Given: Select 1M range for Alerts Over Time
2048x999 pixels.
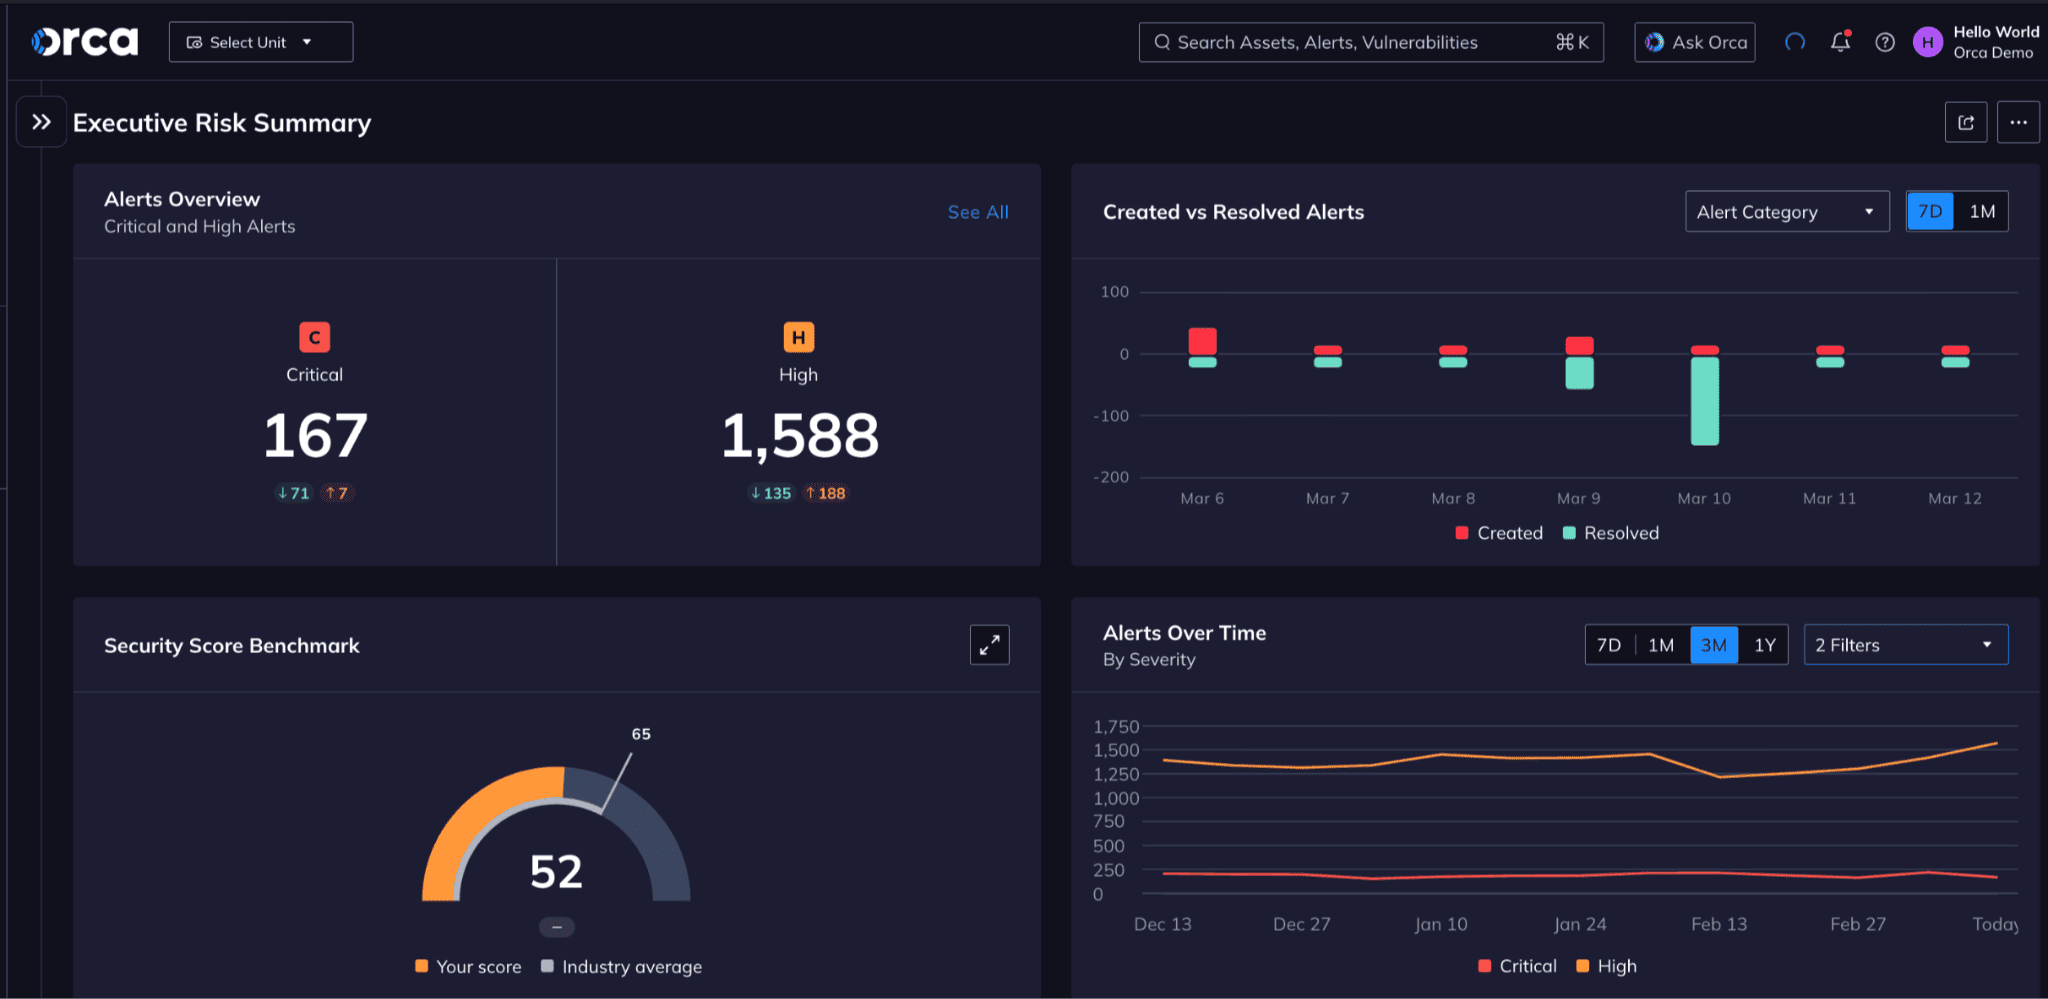Looking at the screenshot, I should coord(1661,645).
